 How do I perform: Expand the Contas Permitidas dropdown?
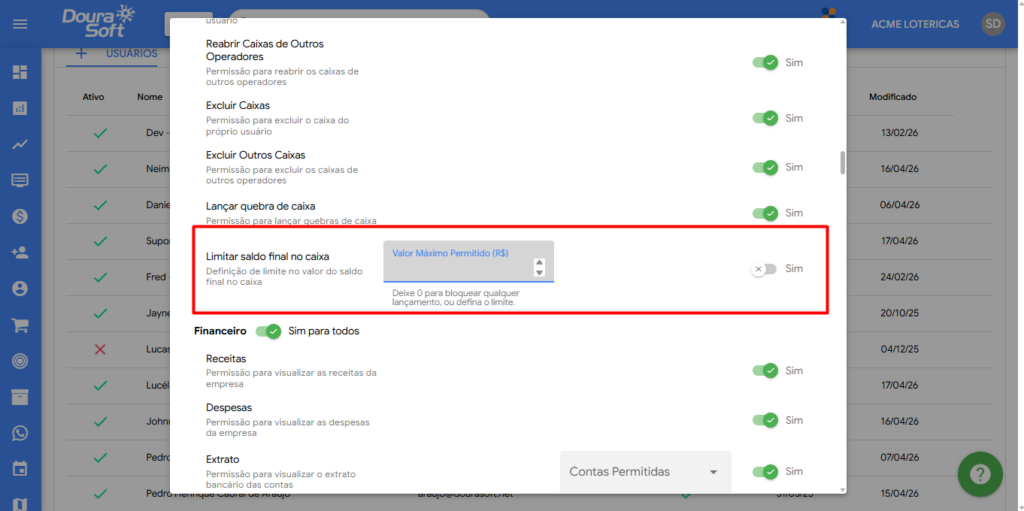tap(645, 472)
